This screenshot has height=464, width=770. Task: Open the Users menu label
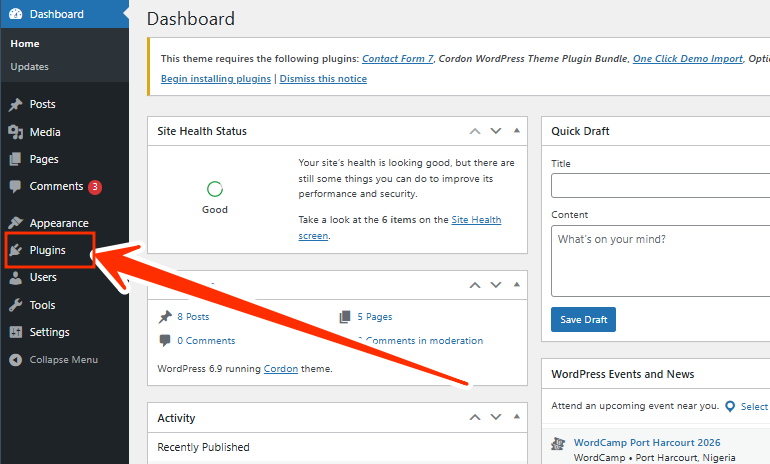pyautogui.click(x=43, y=277)
